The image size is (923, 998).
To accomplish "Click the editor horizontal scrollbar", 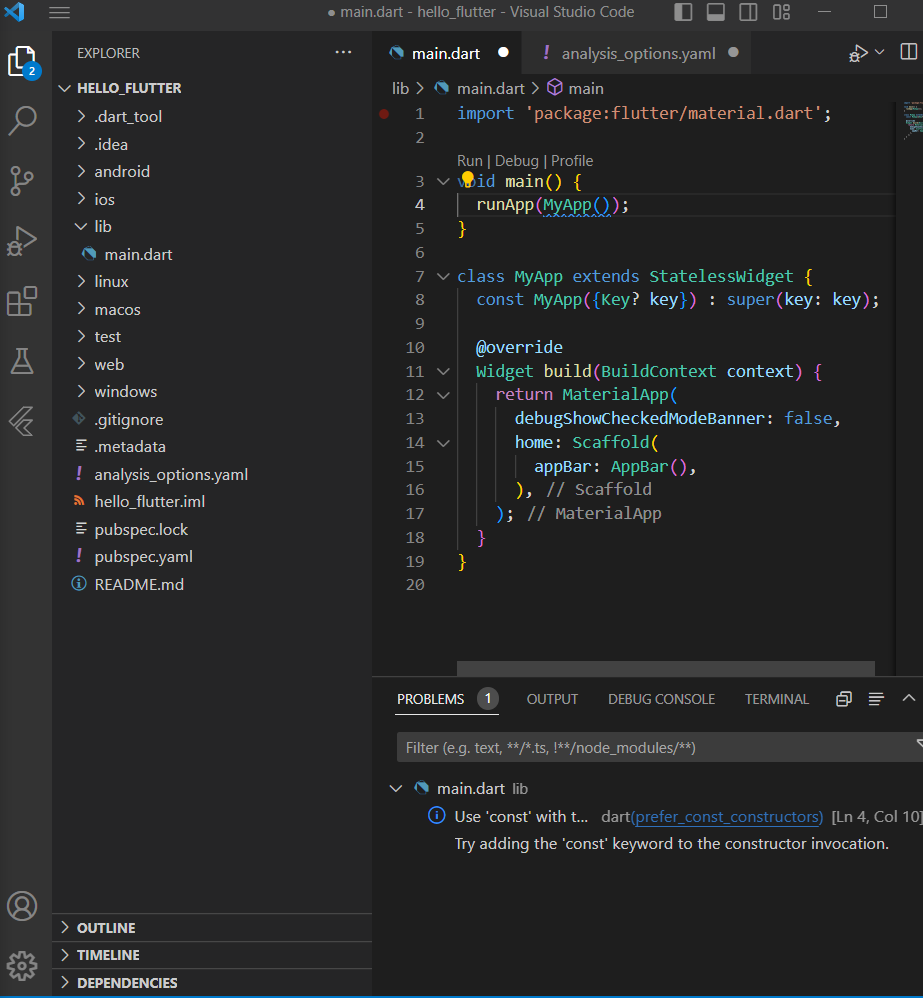I will click(666, 668).
